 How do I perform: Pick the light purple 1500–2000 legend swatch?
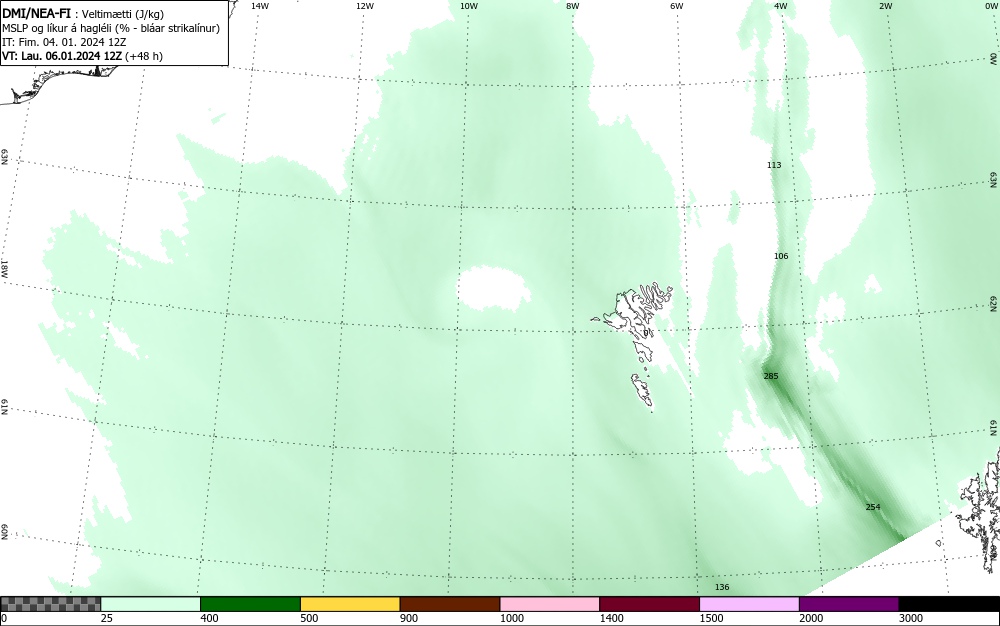point(749,604)
